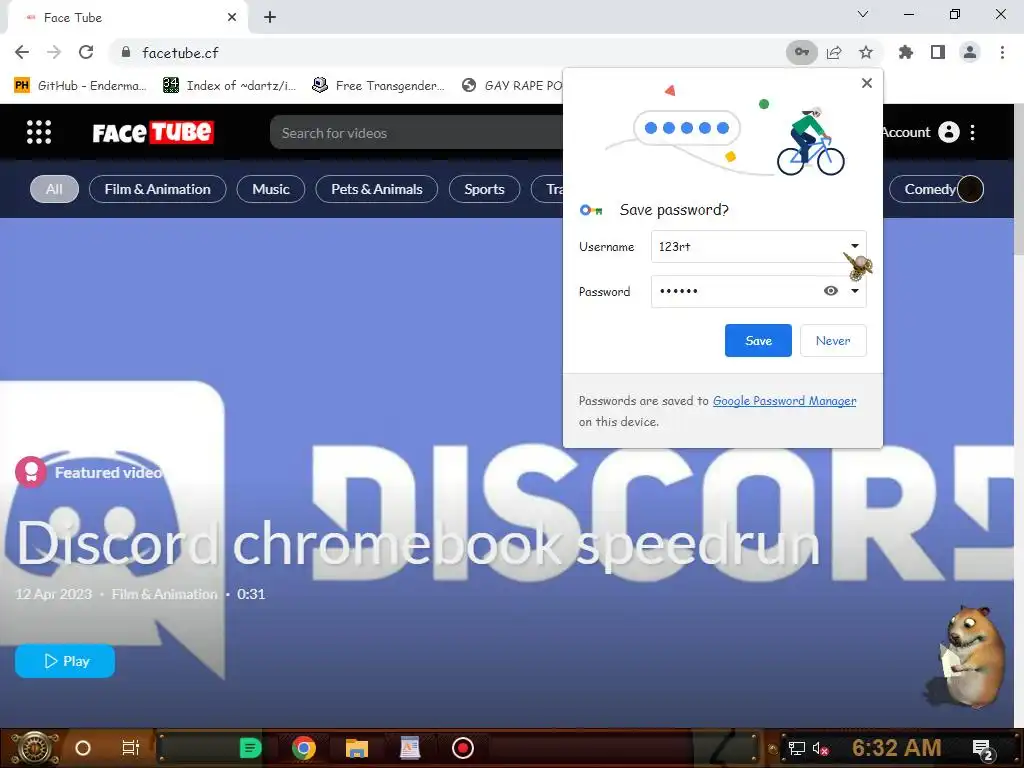Click the Featured video badge icon
Image resolution: width=1024 pixels, height=768 pixels.
click(31, 472)
